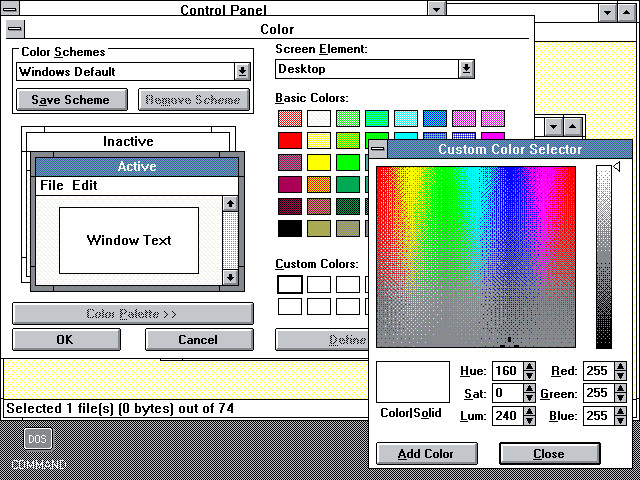Expand the Screen Element dropdown list
640x480 pixels.
click(x=466, y=69)
